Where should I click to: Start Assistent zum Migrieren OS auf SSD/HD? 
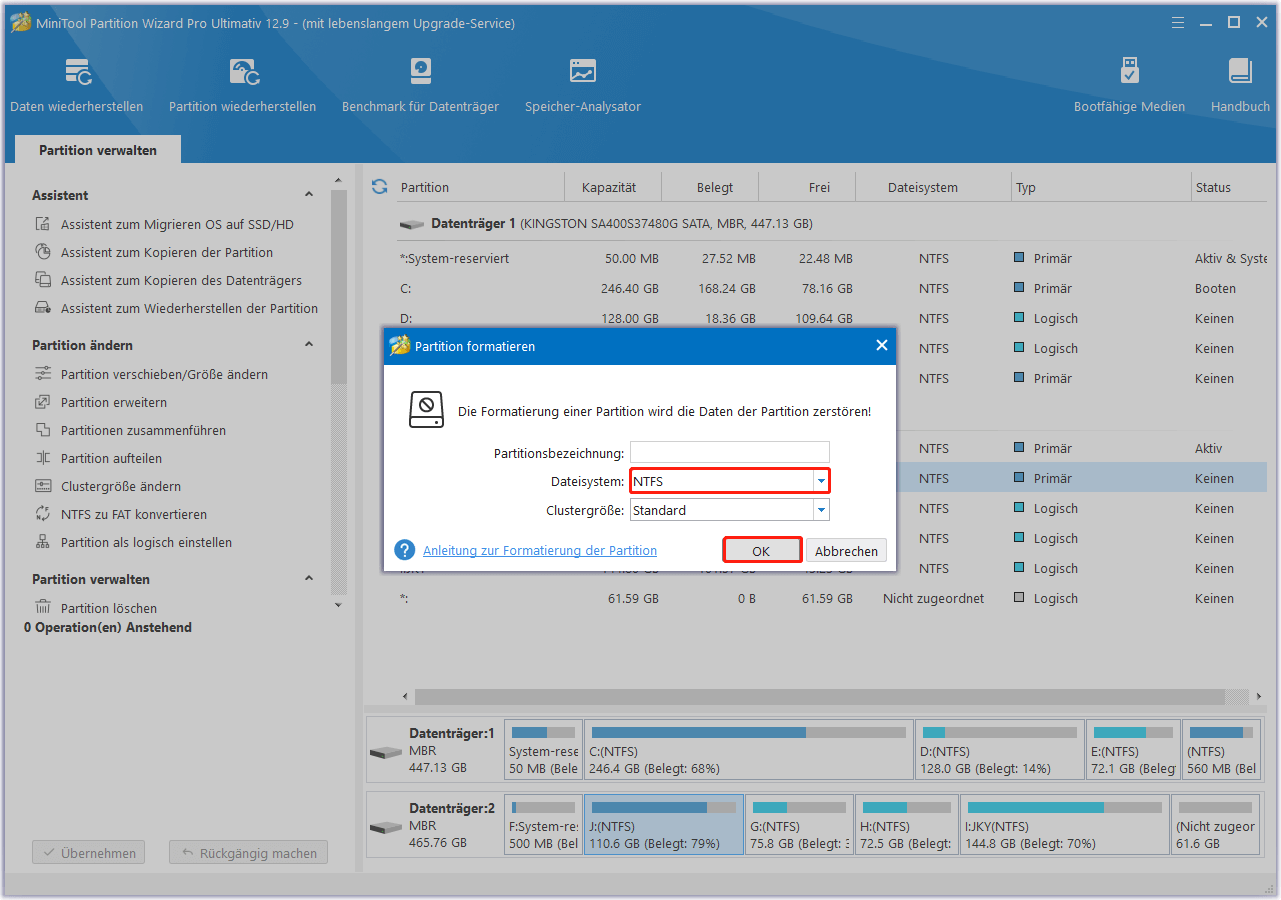coord(177,225)
